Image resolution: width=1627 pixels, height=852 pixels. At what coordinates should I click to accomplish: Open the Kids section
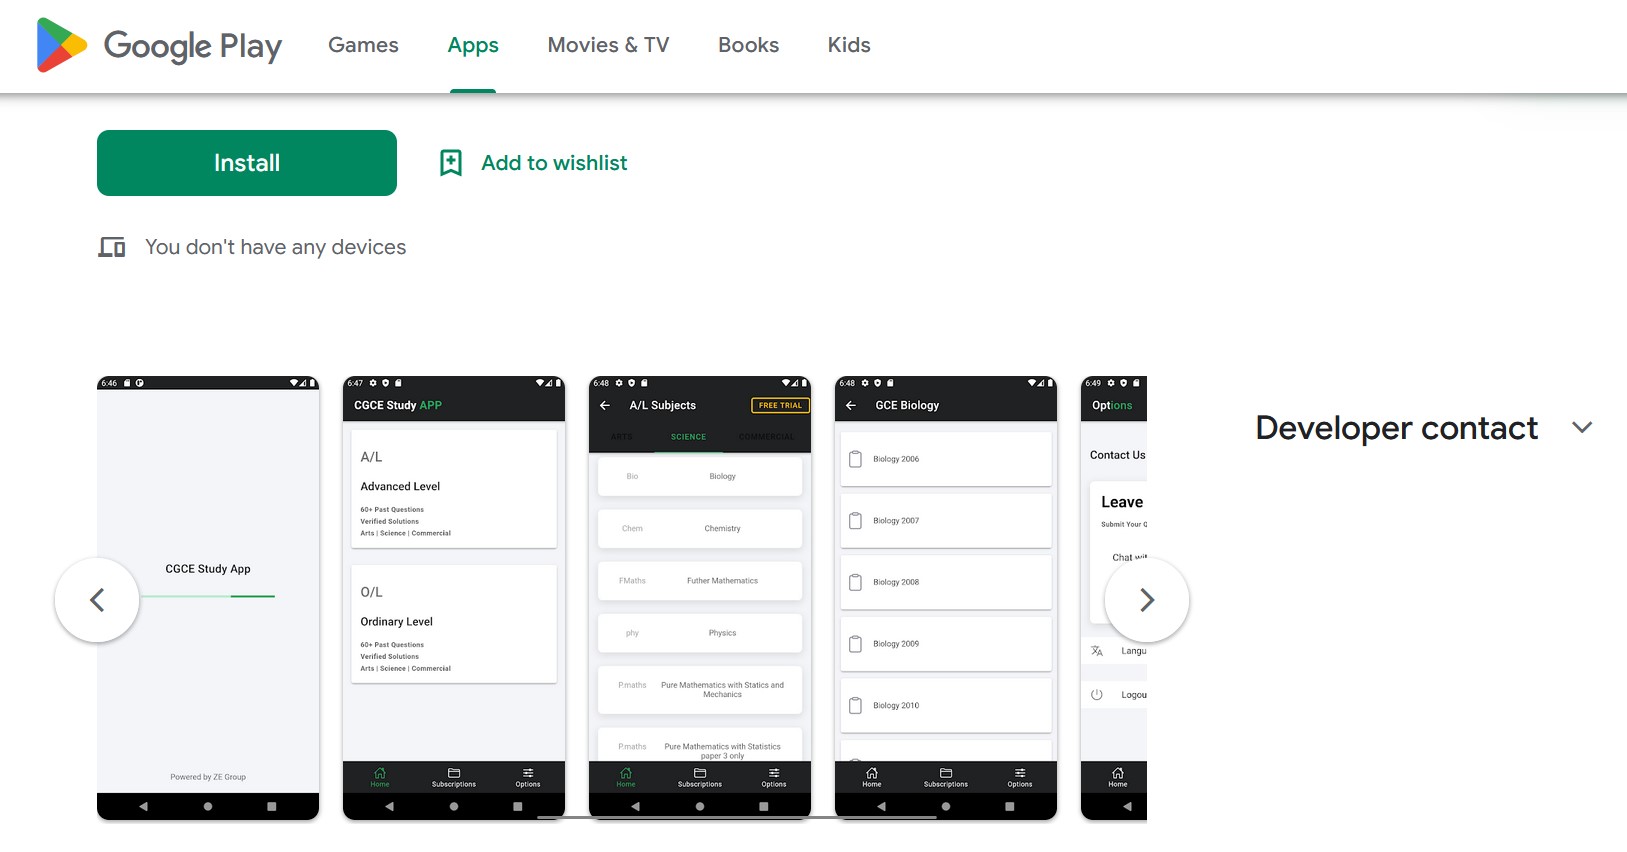coord(849,45)
